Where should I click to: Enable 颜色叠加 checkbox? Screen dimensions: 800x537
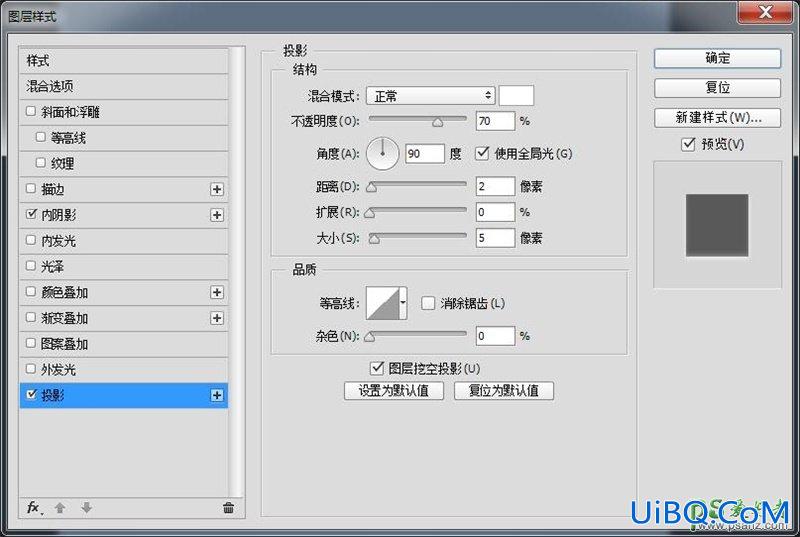pos(31,291)
